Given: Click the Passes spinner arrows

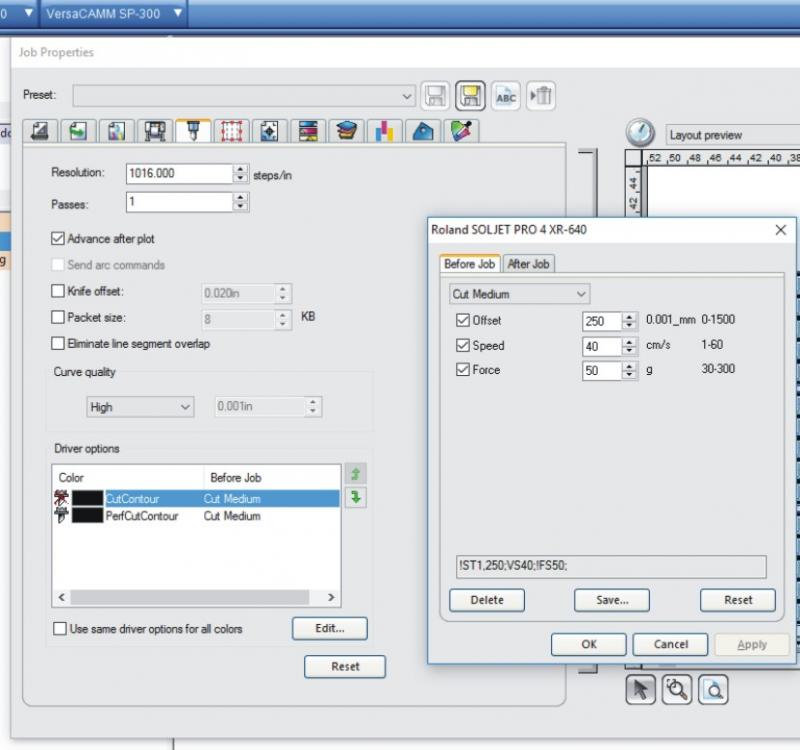Looking at the screenshot, I should [x=240, y=202].
